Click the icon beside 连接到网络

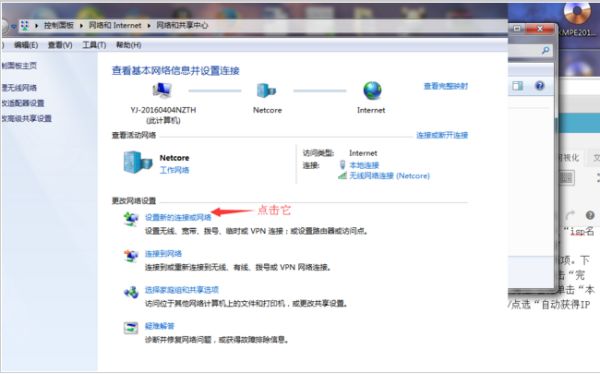click(x=131, y=255)
